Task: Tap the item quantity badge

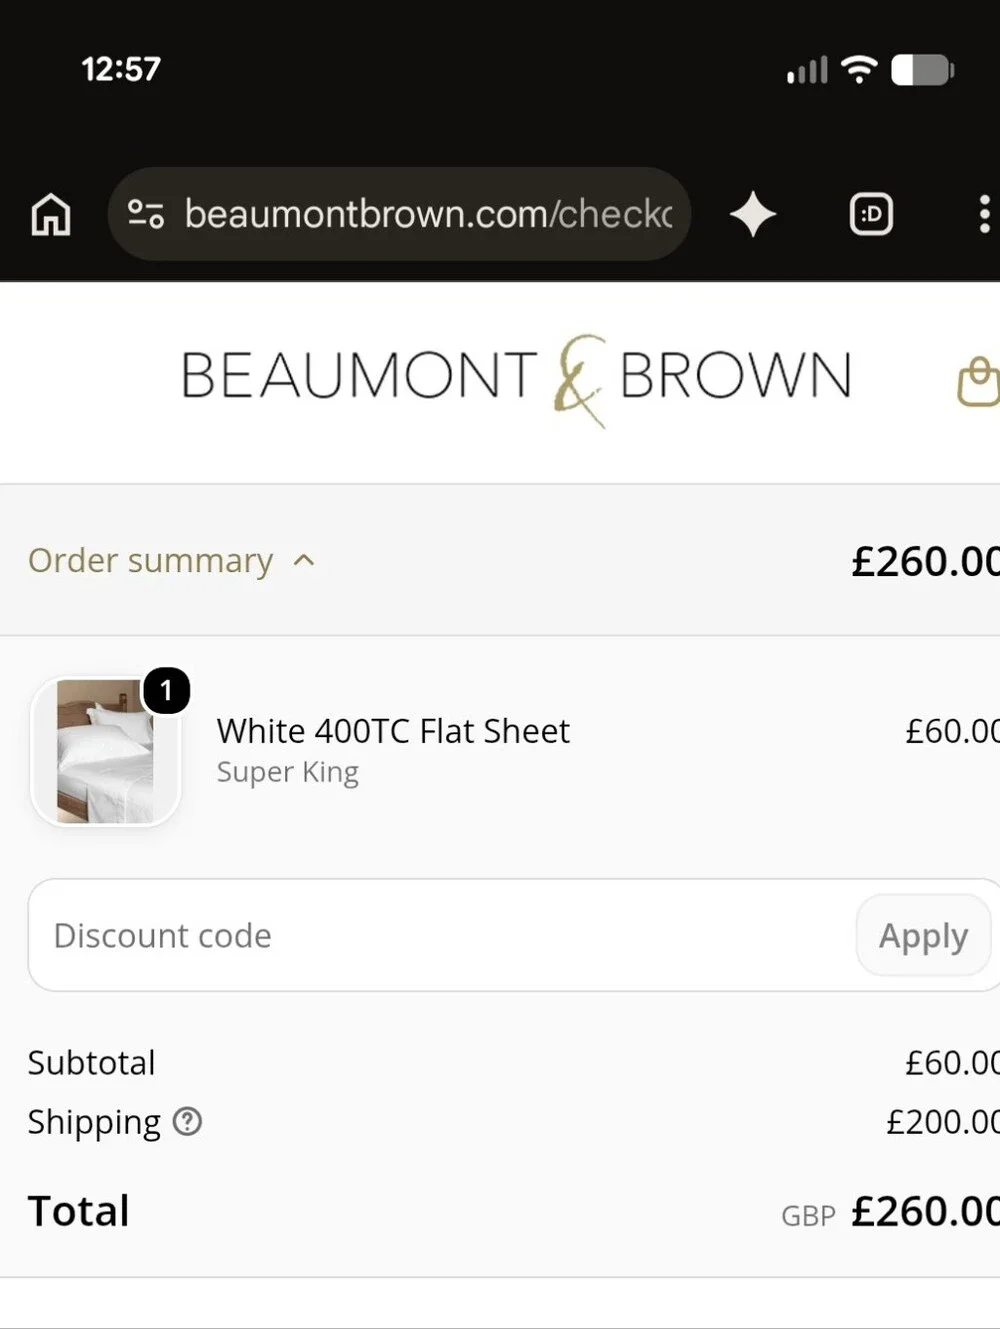Action: tap(166, 690)
